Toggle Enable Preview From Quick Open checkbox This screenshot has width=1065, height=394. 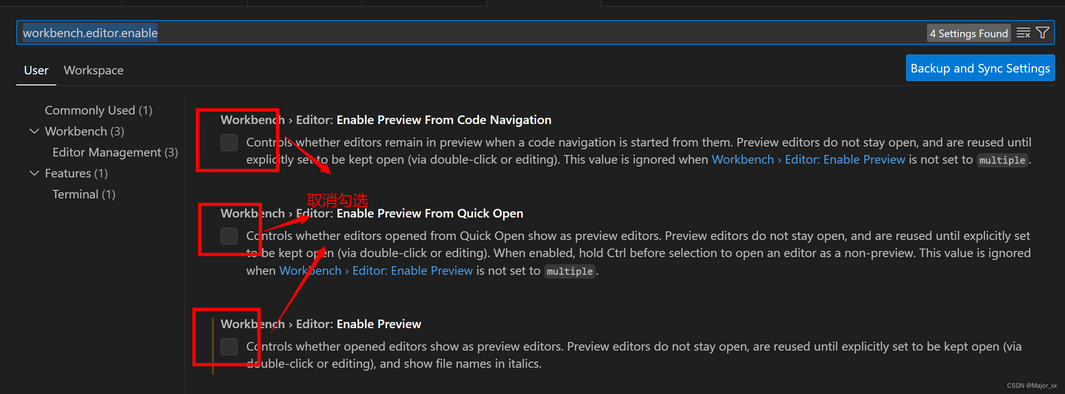[230, 236]
